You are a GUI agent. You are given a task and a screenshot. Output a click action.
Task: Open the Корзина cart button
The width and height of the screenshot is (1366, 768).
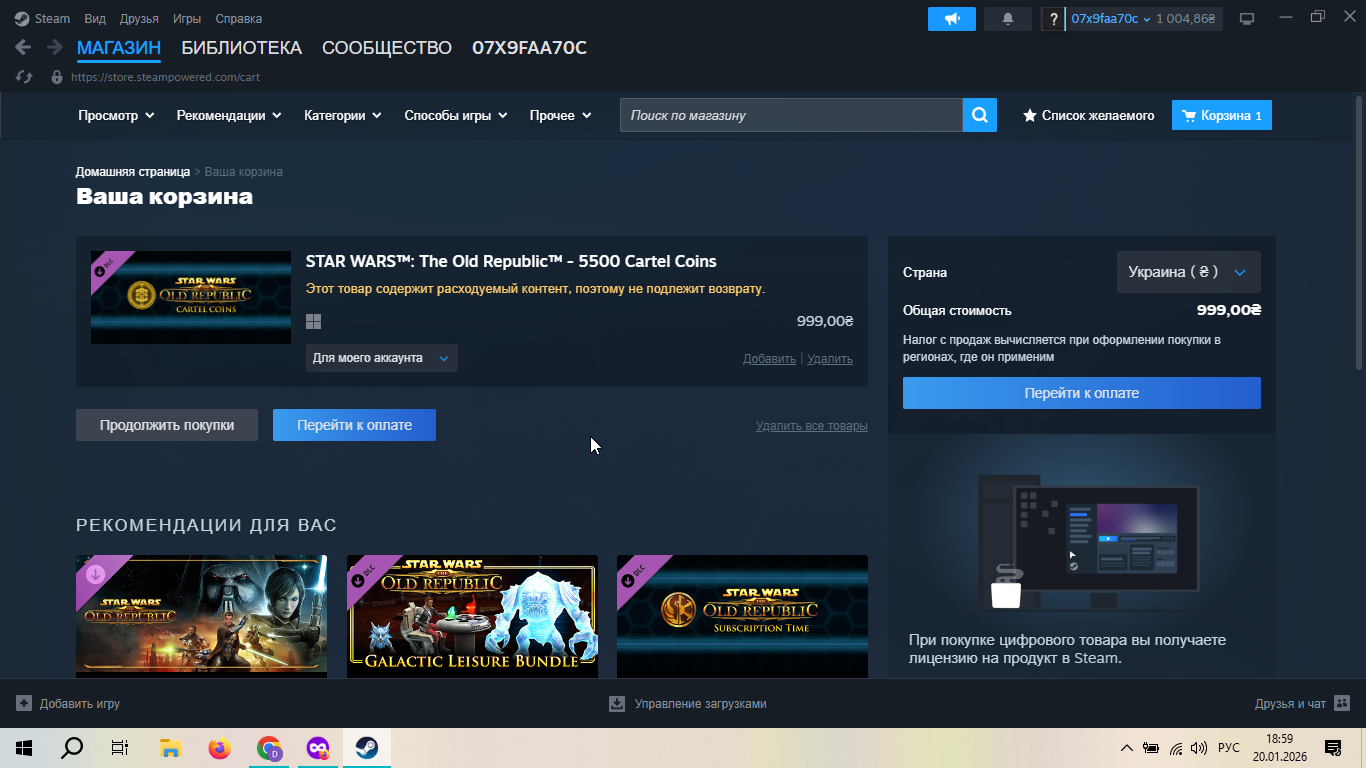[x=1222, y=115]
